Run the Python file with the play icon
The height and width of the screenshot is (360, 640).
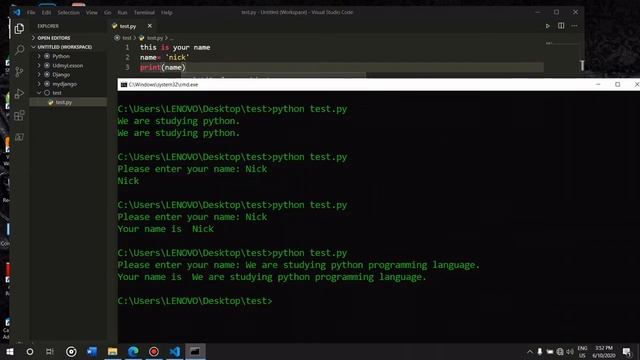[548, 26]
